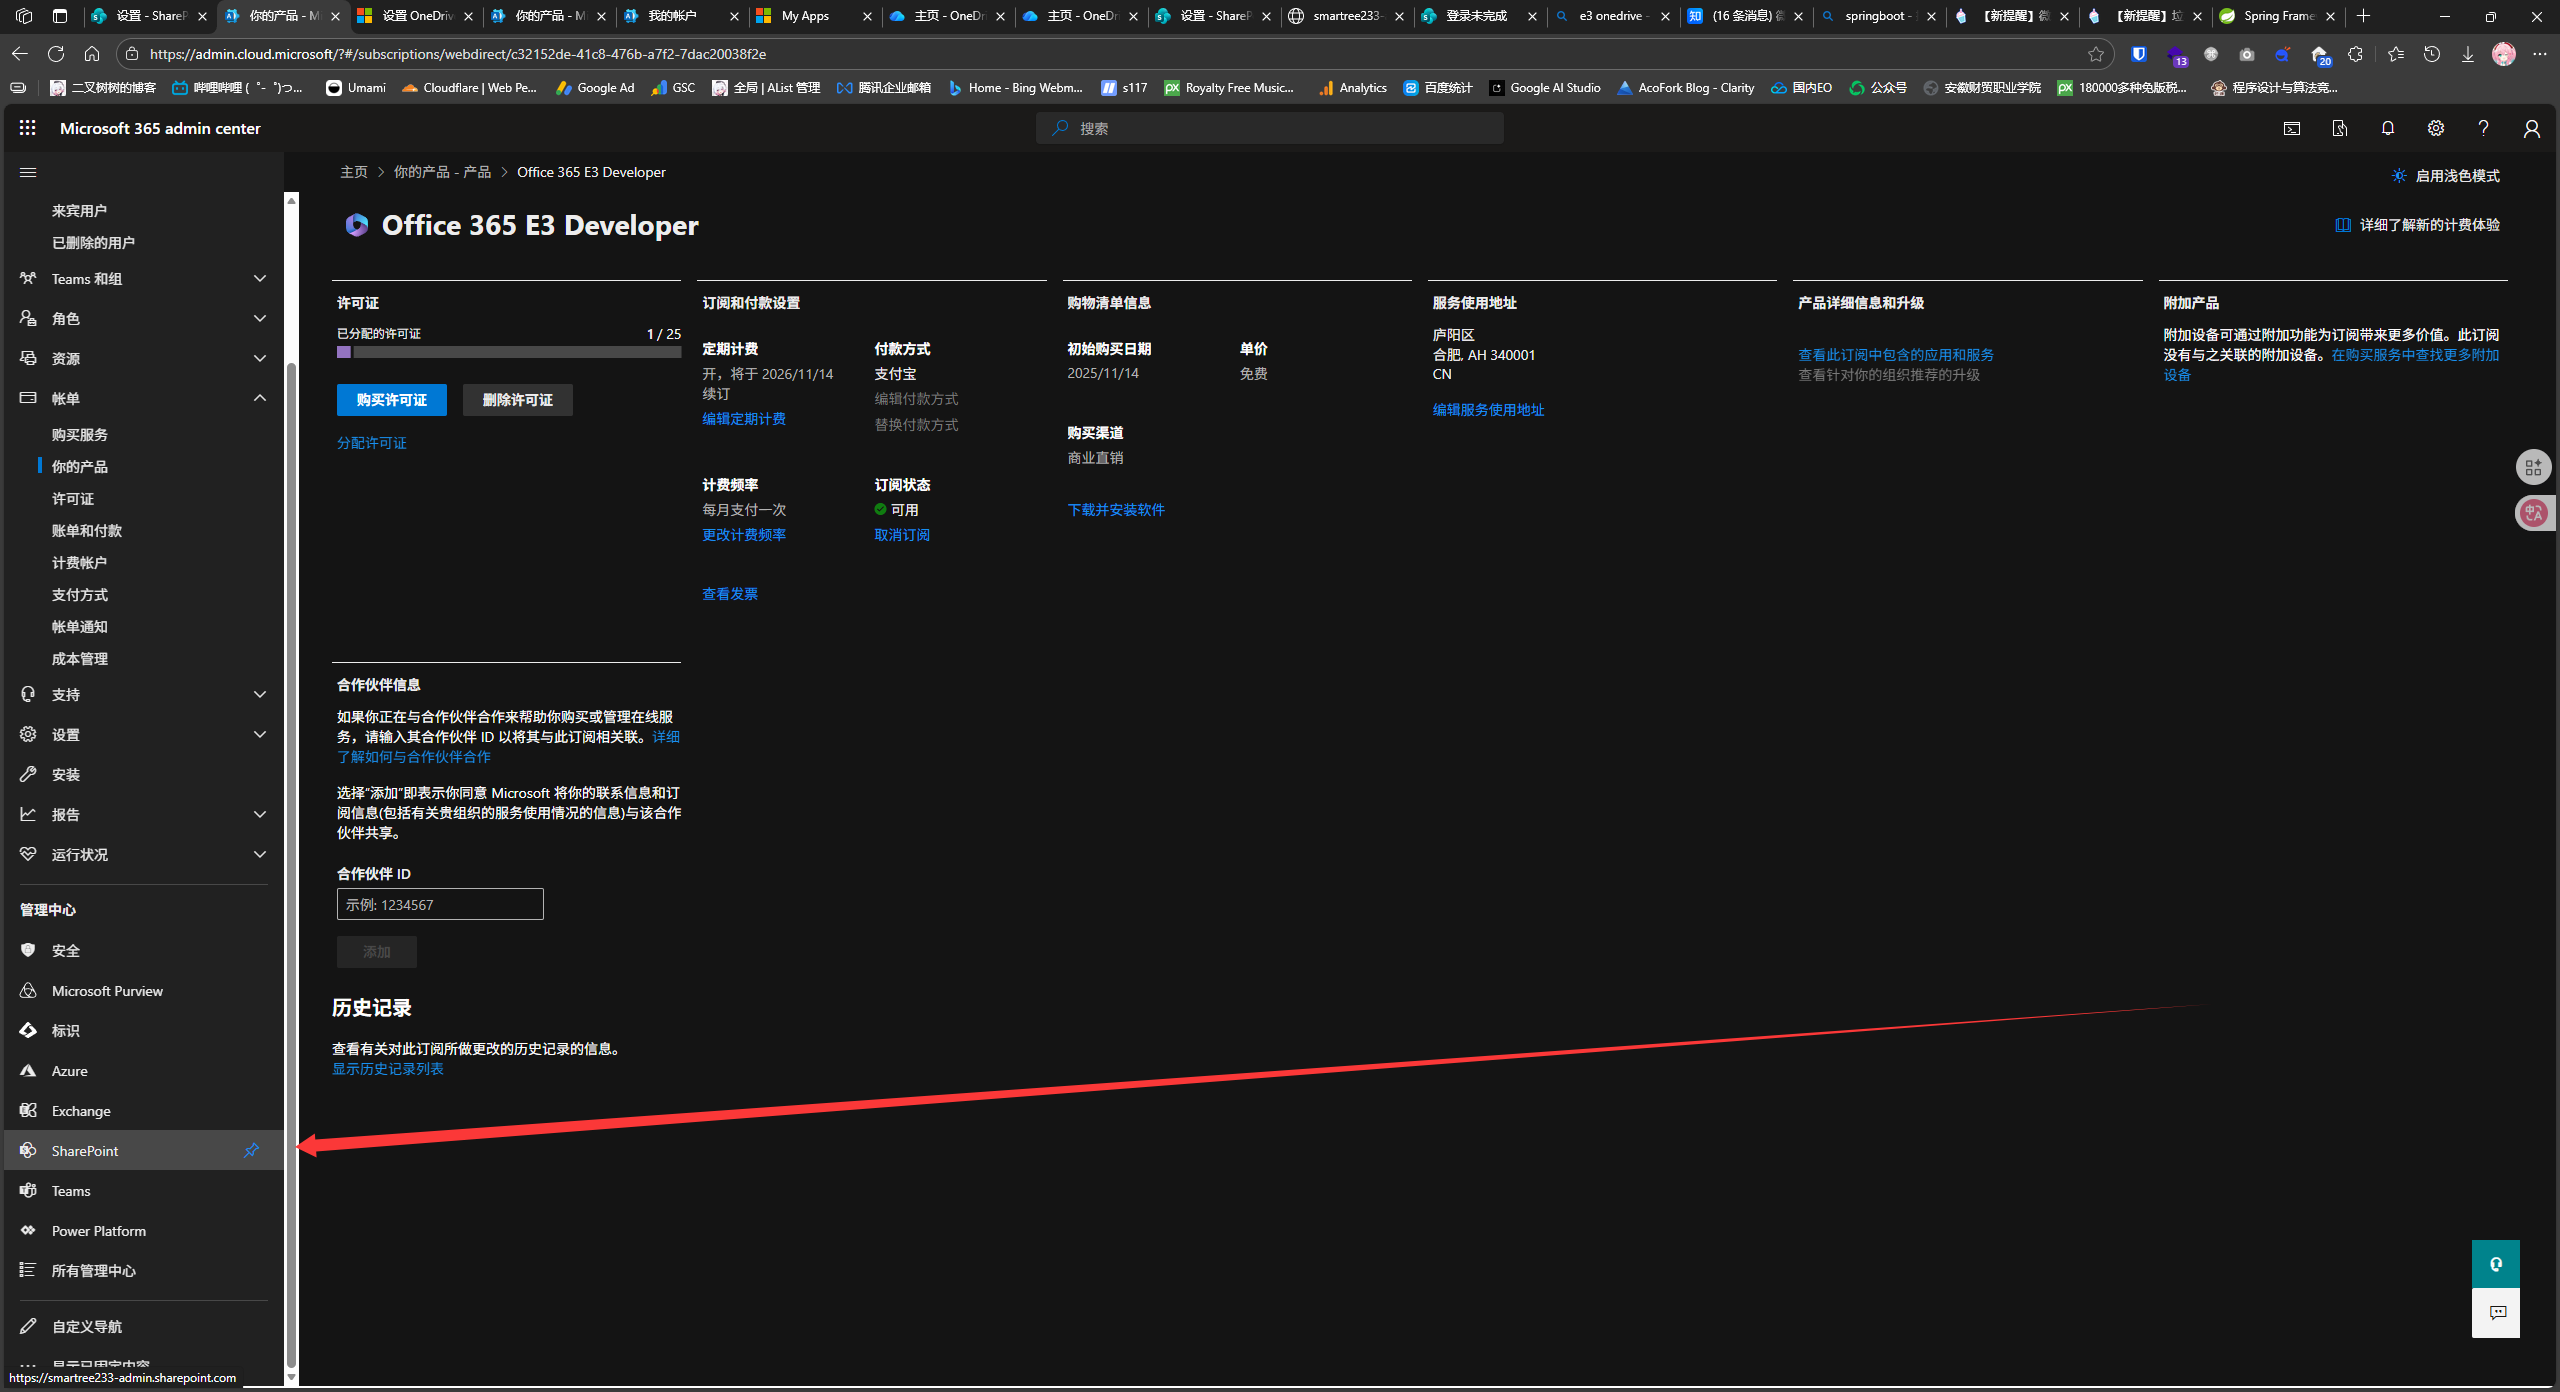
Task: Open Exchange admin center
Action: click(81, 1111)
